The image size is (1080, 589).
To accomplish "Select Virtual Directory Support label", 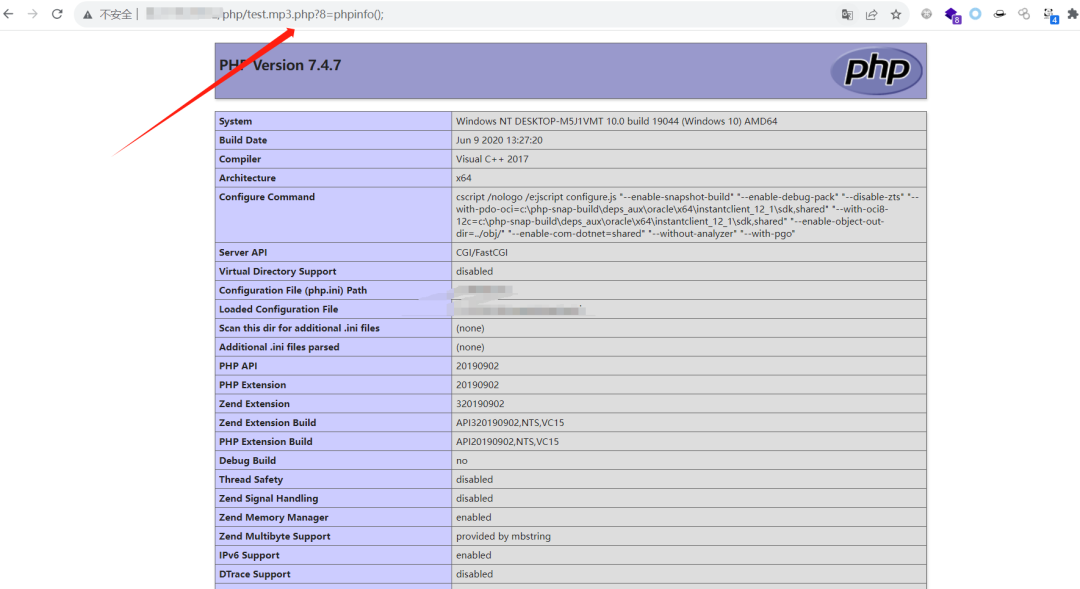I will [278, 271].
